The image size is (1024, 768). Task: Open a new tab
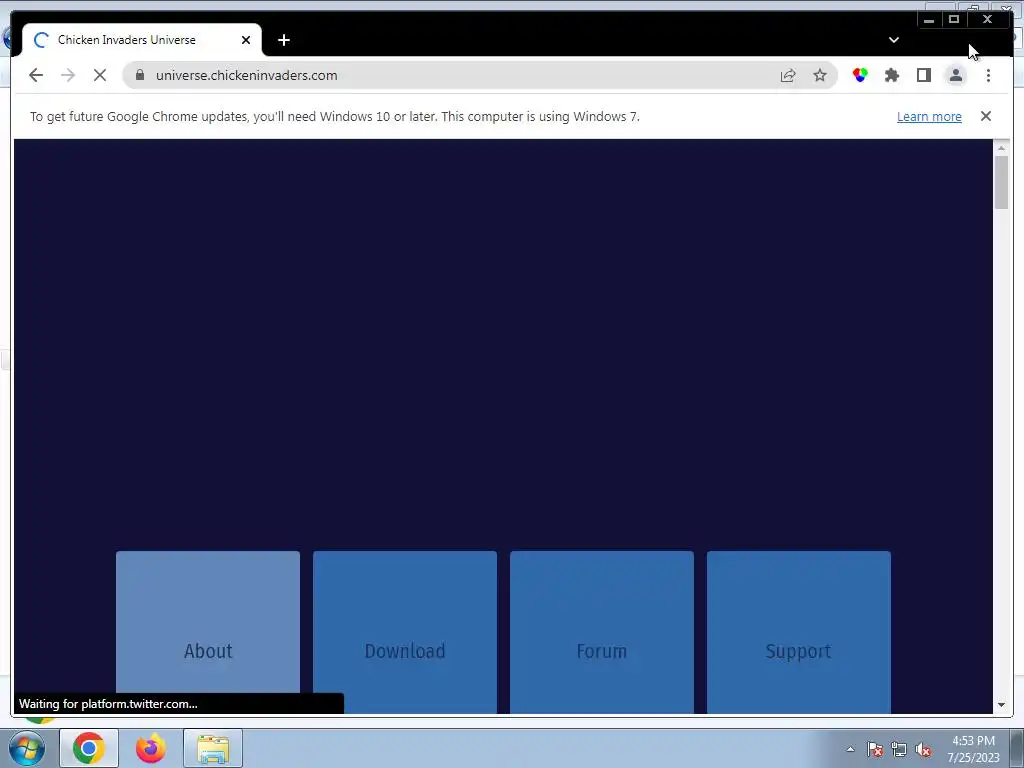pyautogui.click(x=283, y=40)
